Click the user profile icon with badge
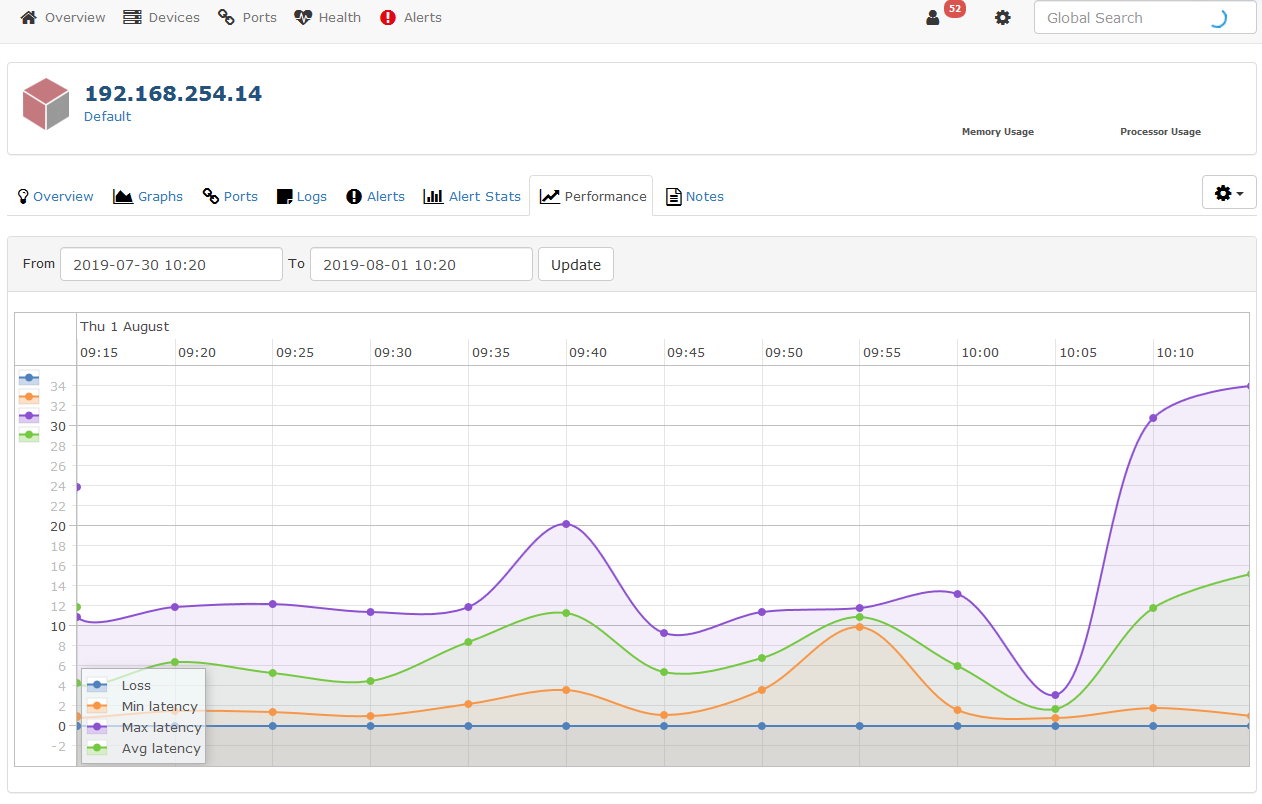Image resolution: width=1262 pixels, height=804 pixels. [x=933, y=18]
